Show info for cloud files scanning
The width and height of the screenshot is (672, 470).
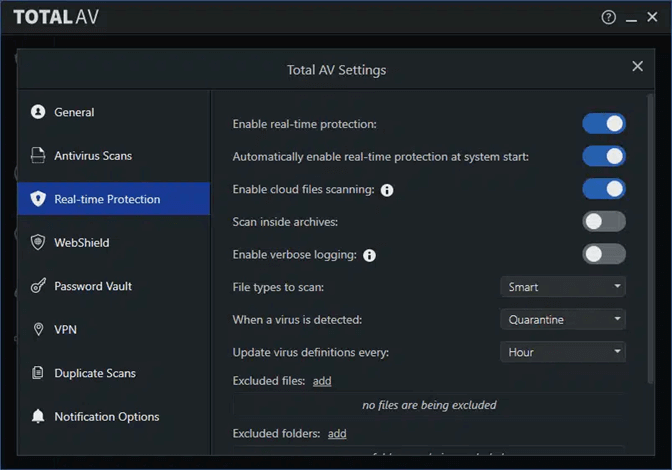click(387, 190)
